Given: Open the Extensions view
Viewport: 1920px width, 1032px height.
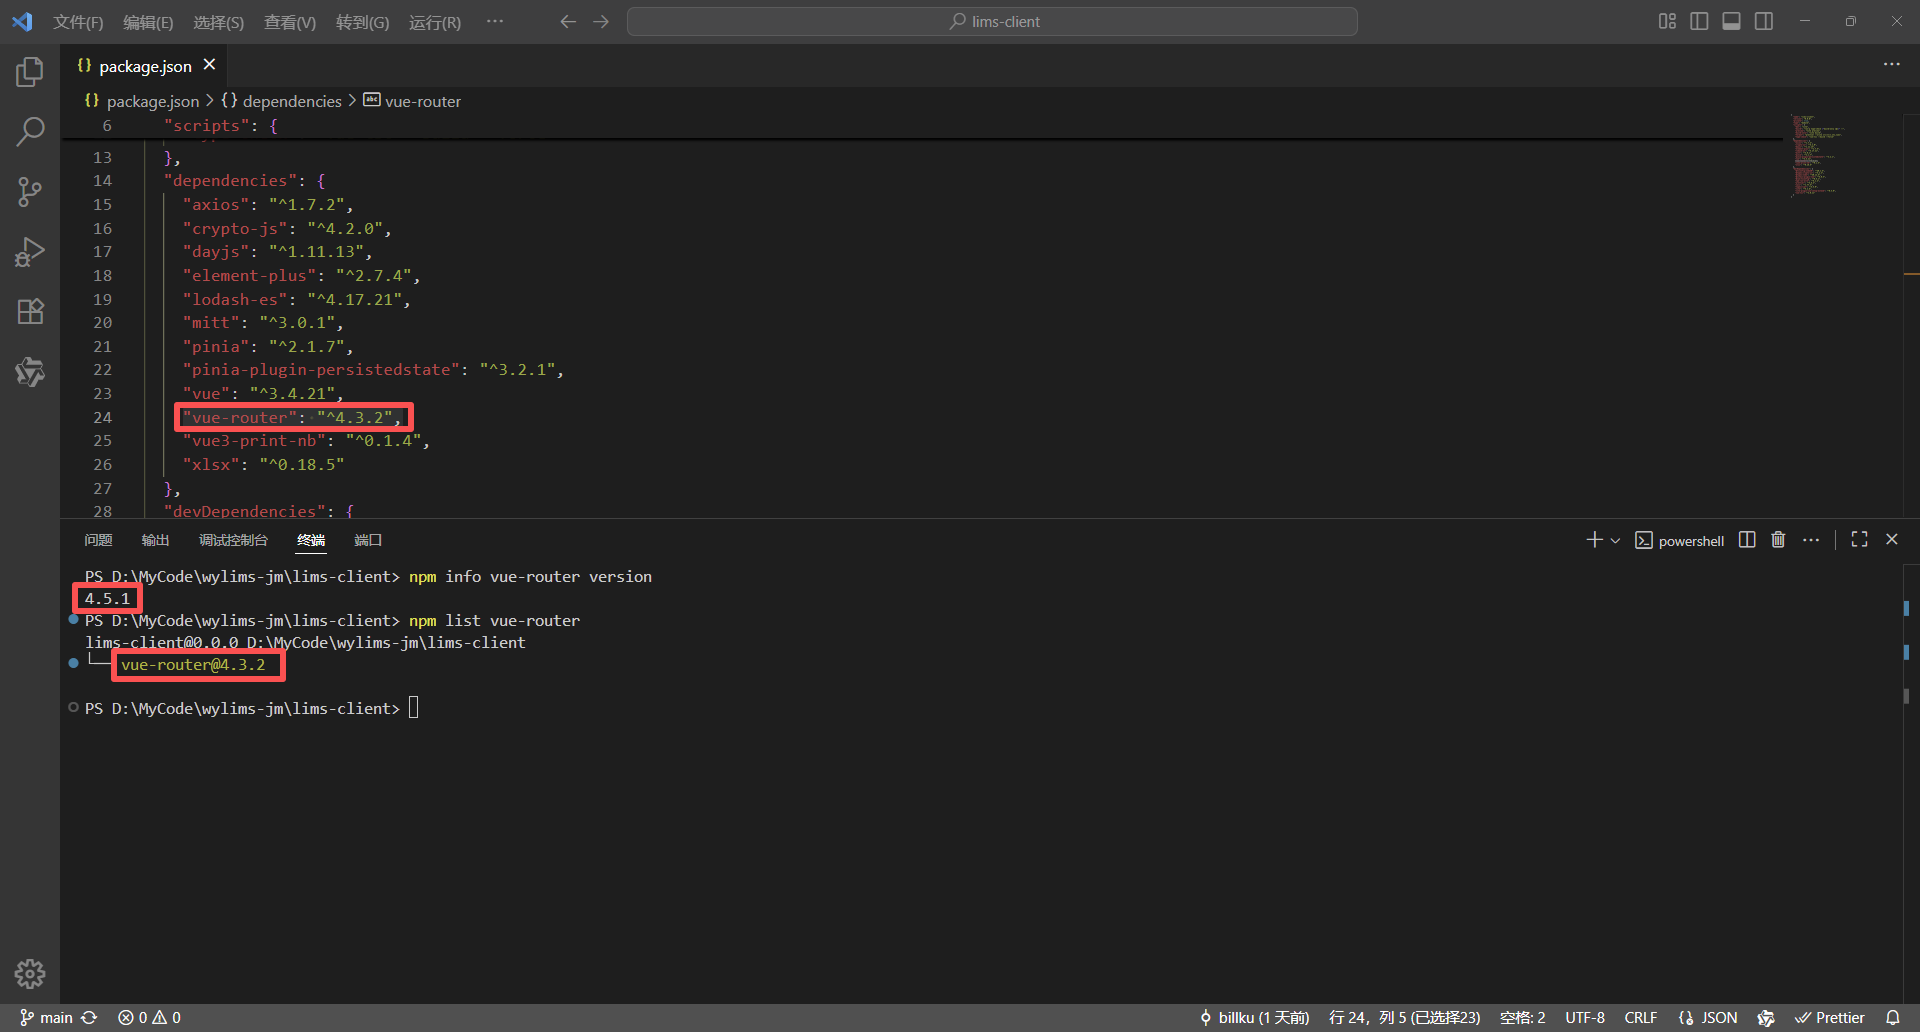Looking at the screenshot, I should pos(30,311).
